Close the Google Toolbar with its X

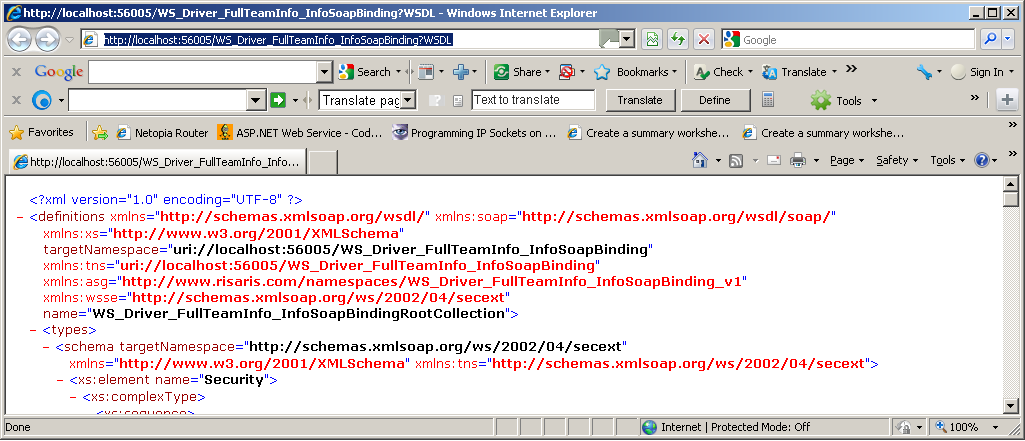pos(16,72)
